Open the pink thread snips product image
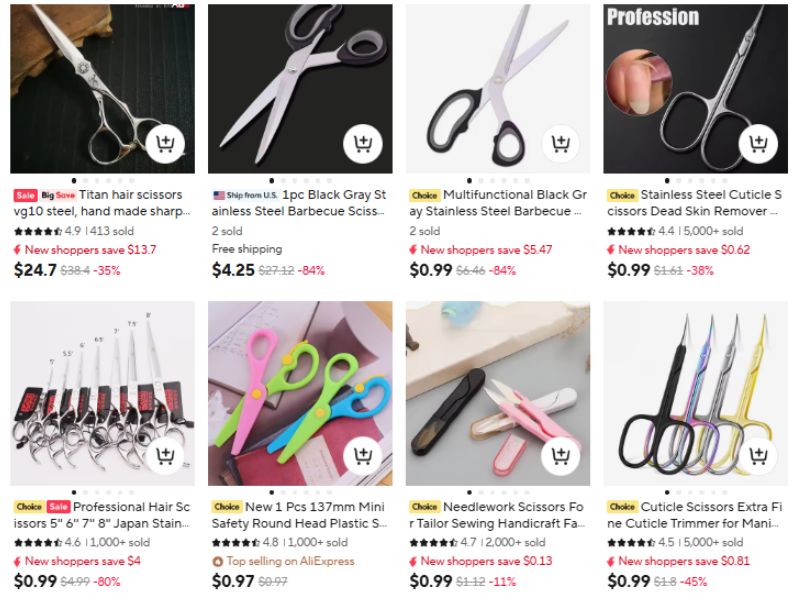800x600 pixels. tap(498, 393)
